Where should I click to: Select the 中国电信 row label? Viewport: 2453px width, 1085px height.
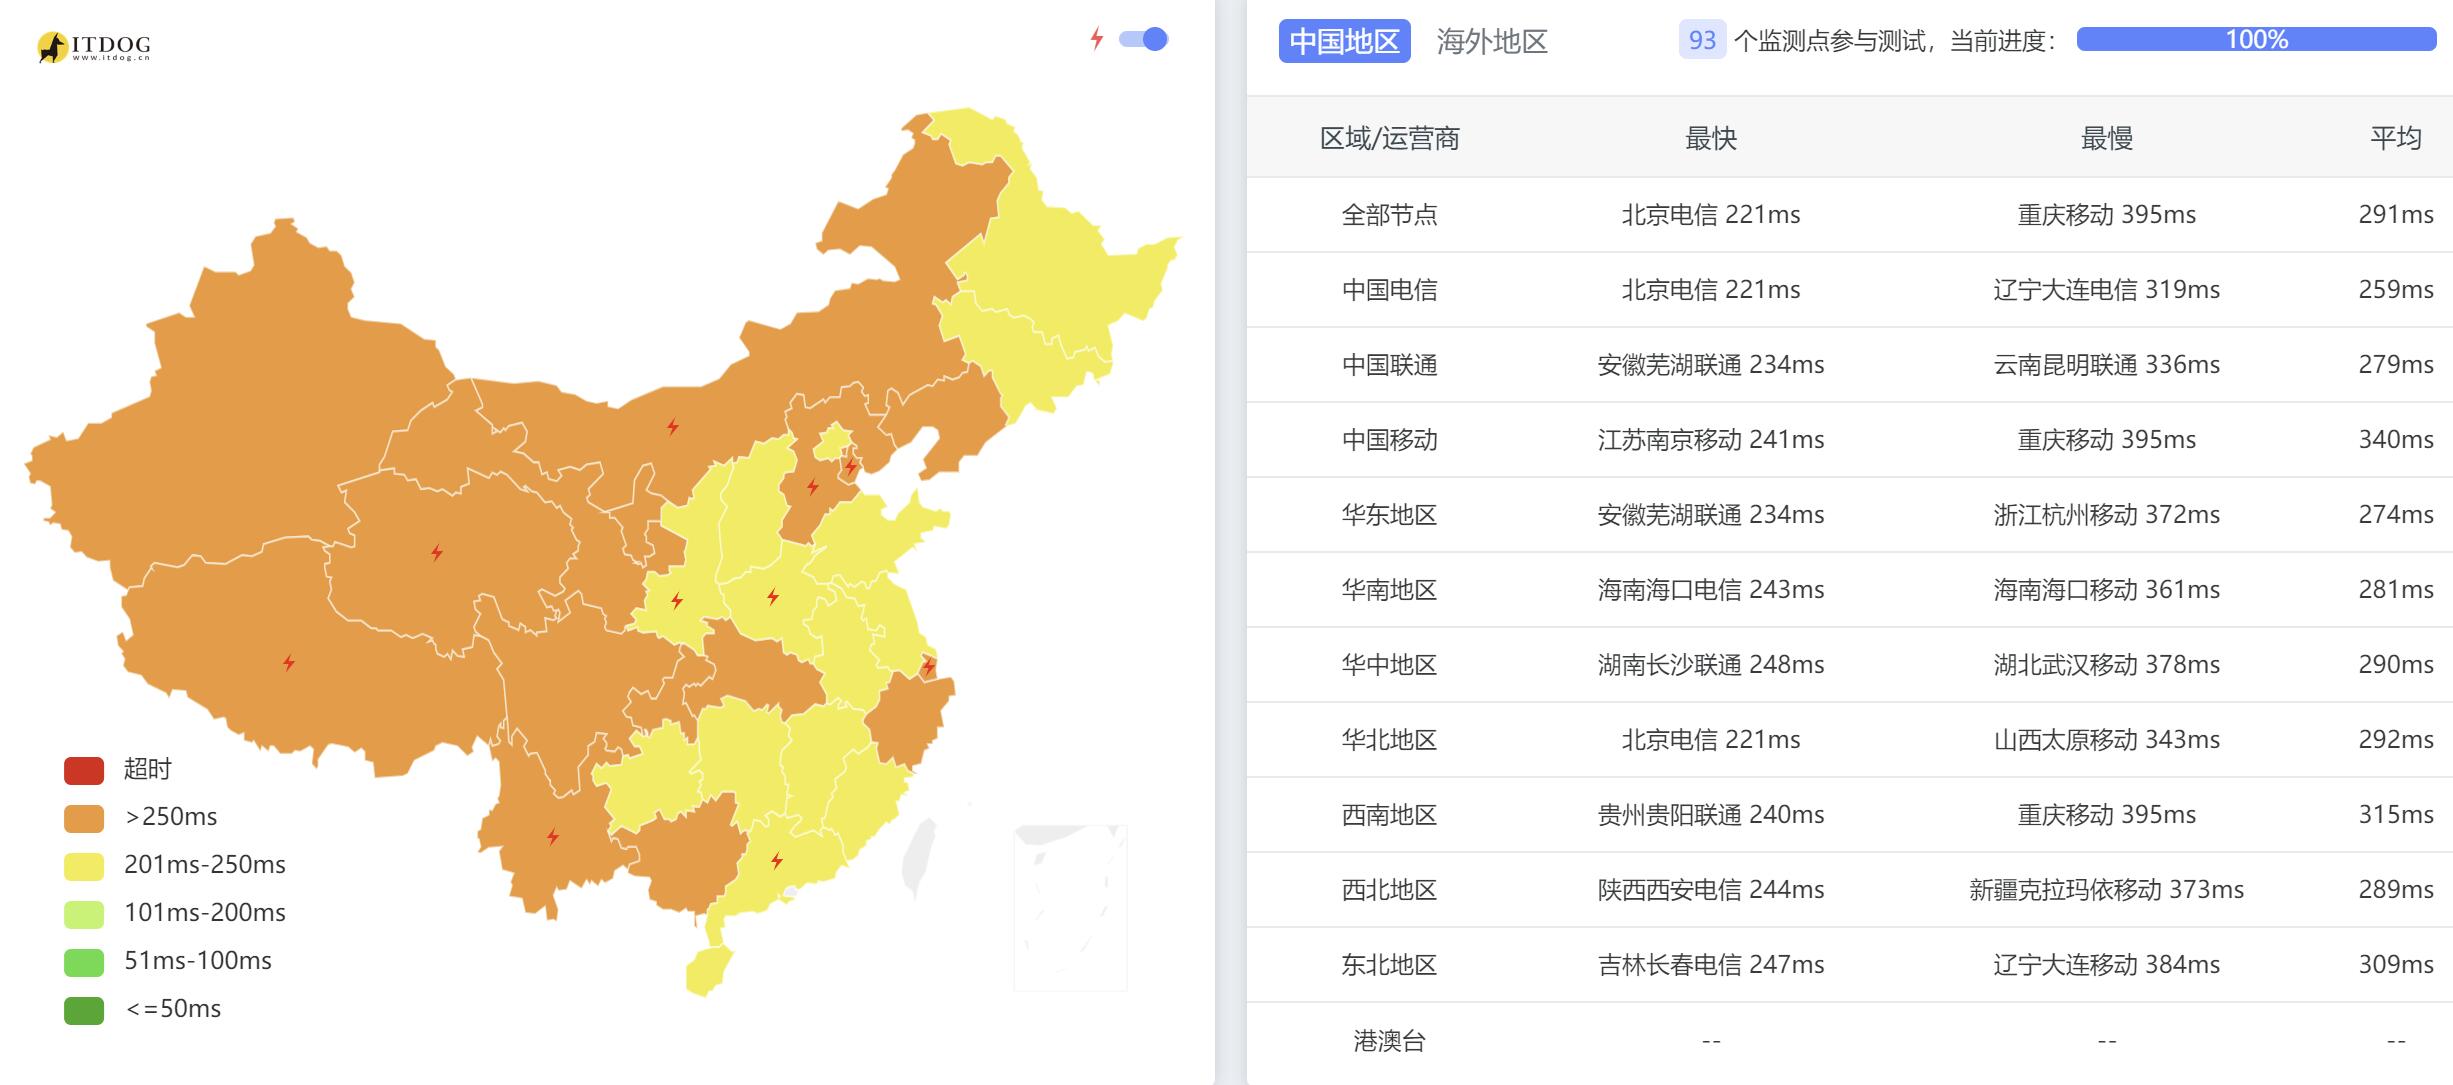pos(1390,289)
